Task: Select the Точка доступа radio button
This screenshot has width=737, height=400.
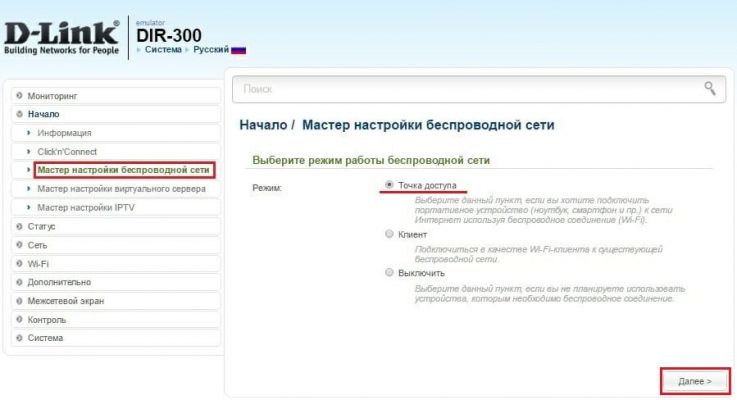Action: pos(389,185)
